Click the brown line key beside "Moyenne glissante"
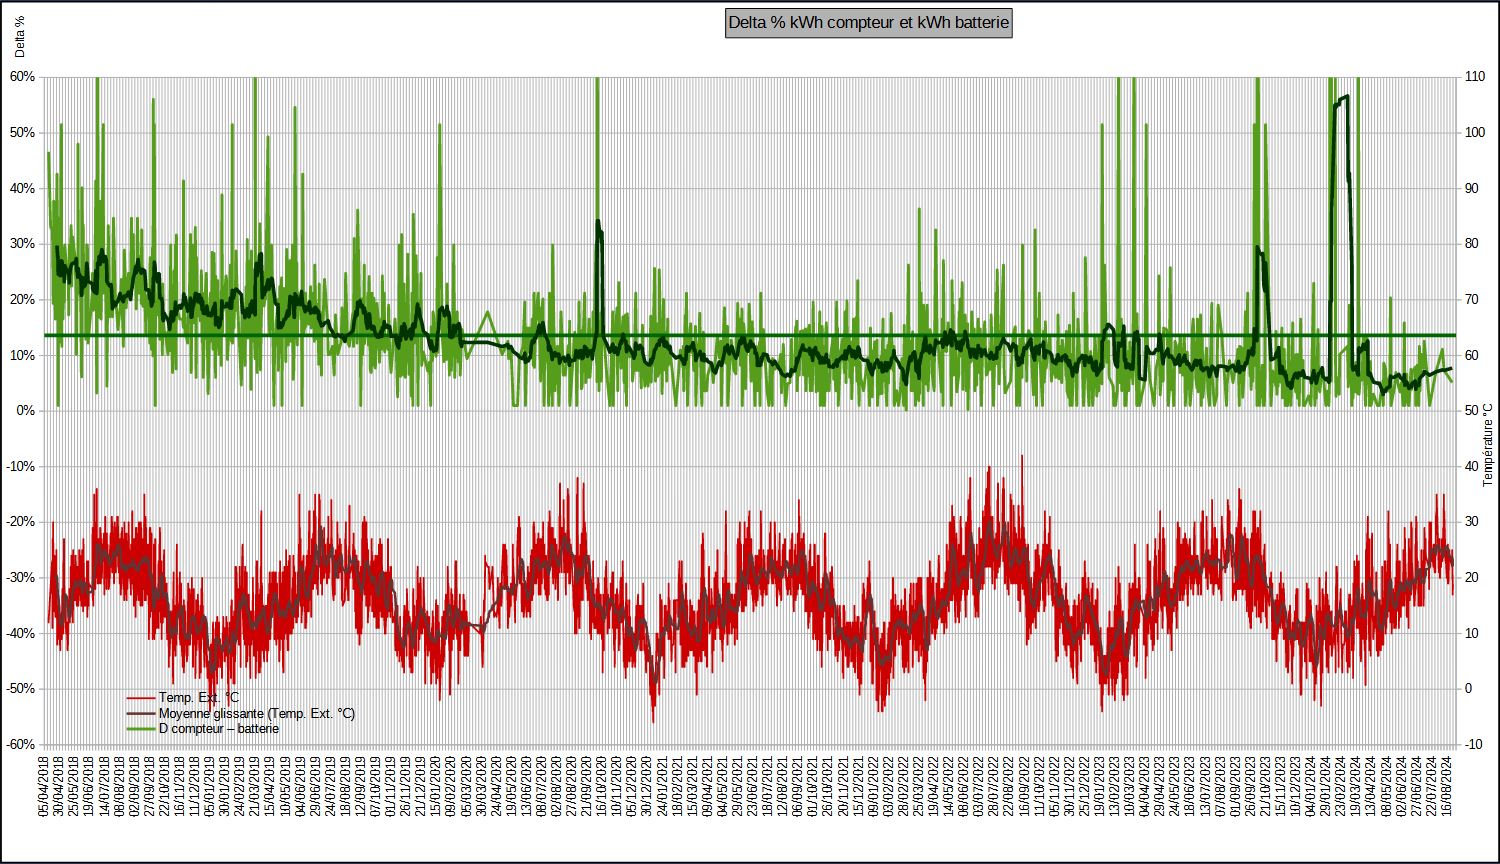This screenshot has width=1500, height=864. (141, 713)
